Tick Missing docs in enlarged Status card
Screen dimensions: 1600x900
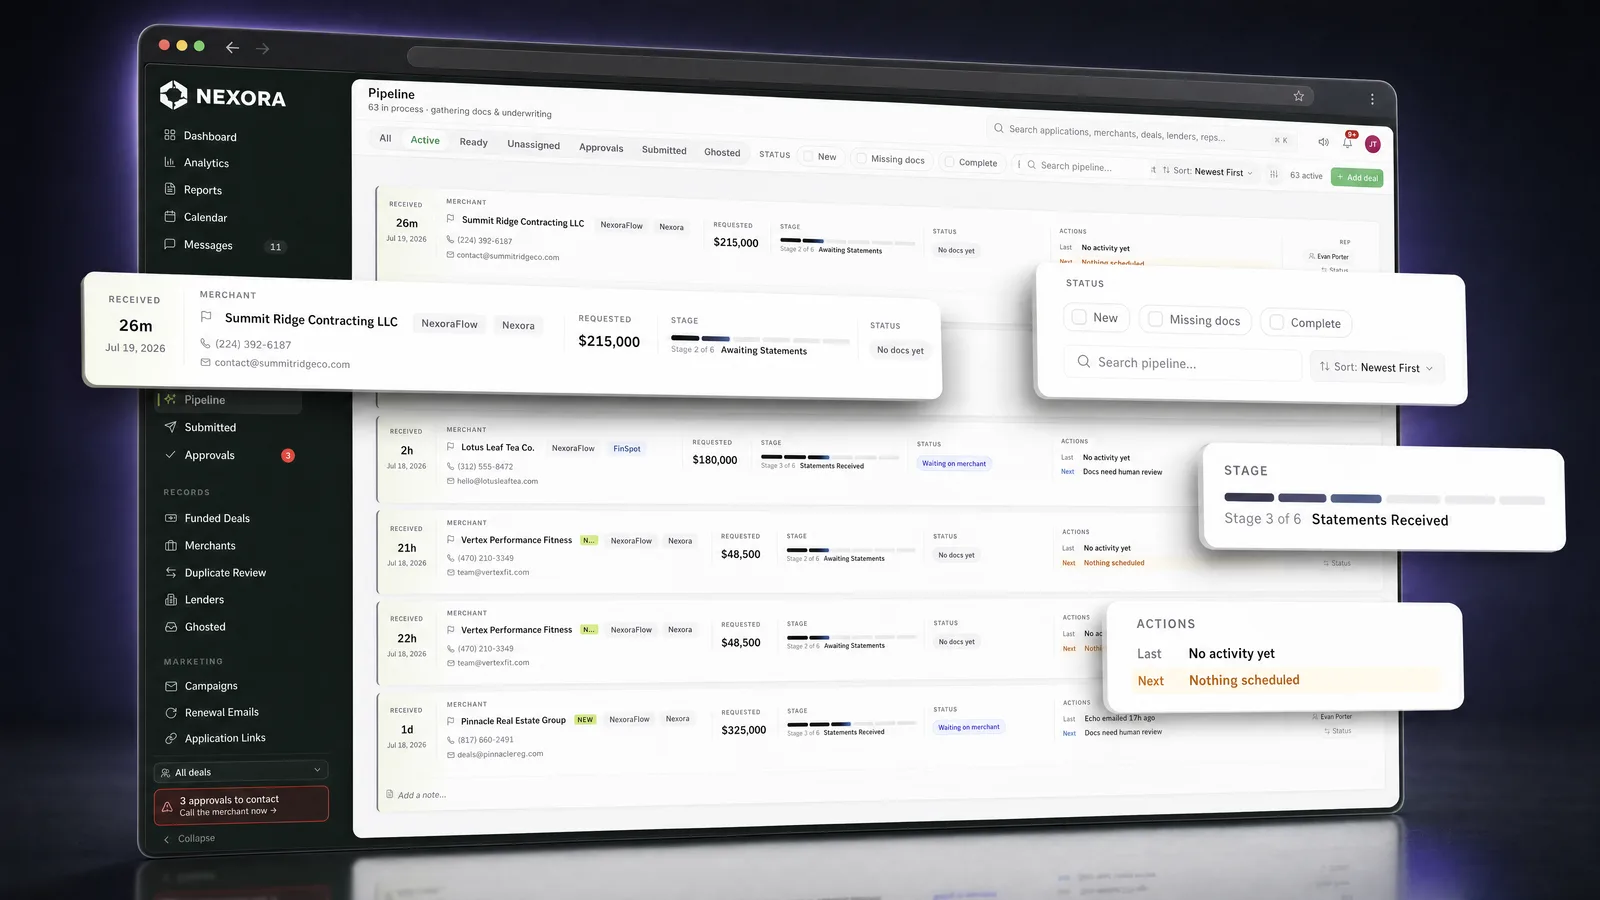1155,319
